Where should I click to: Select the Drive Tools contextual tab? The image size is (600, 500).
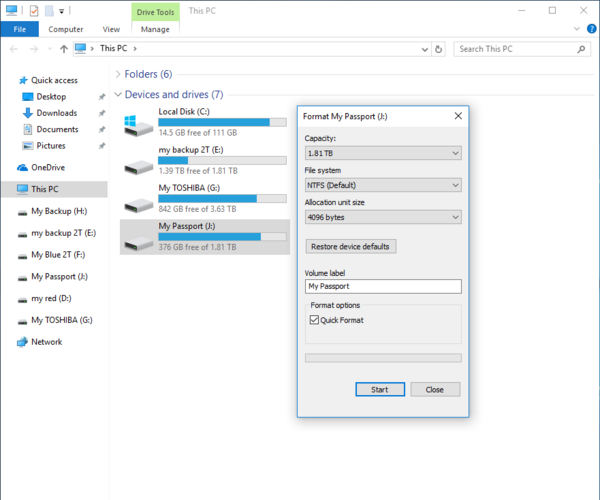point(155,12)
